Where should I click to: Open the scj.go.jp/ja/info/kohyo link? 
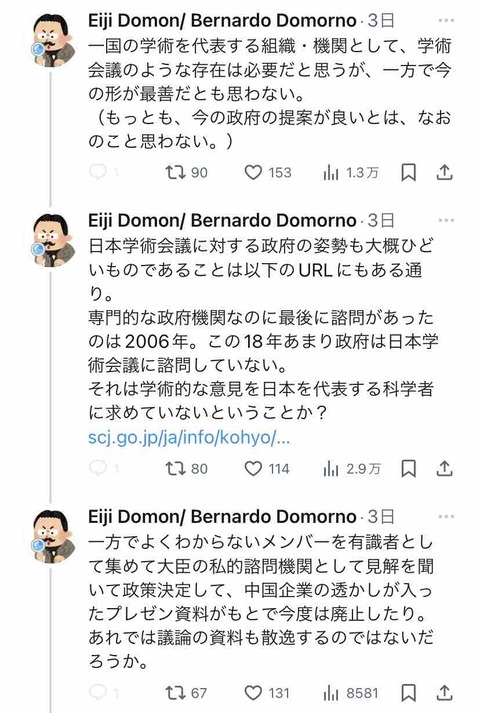coord(189,437)
